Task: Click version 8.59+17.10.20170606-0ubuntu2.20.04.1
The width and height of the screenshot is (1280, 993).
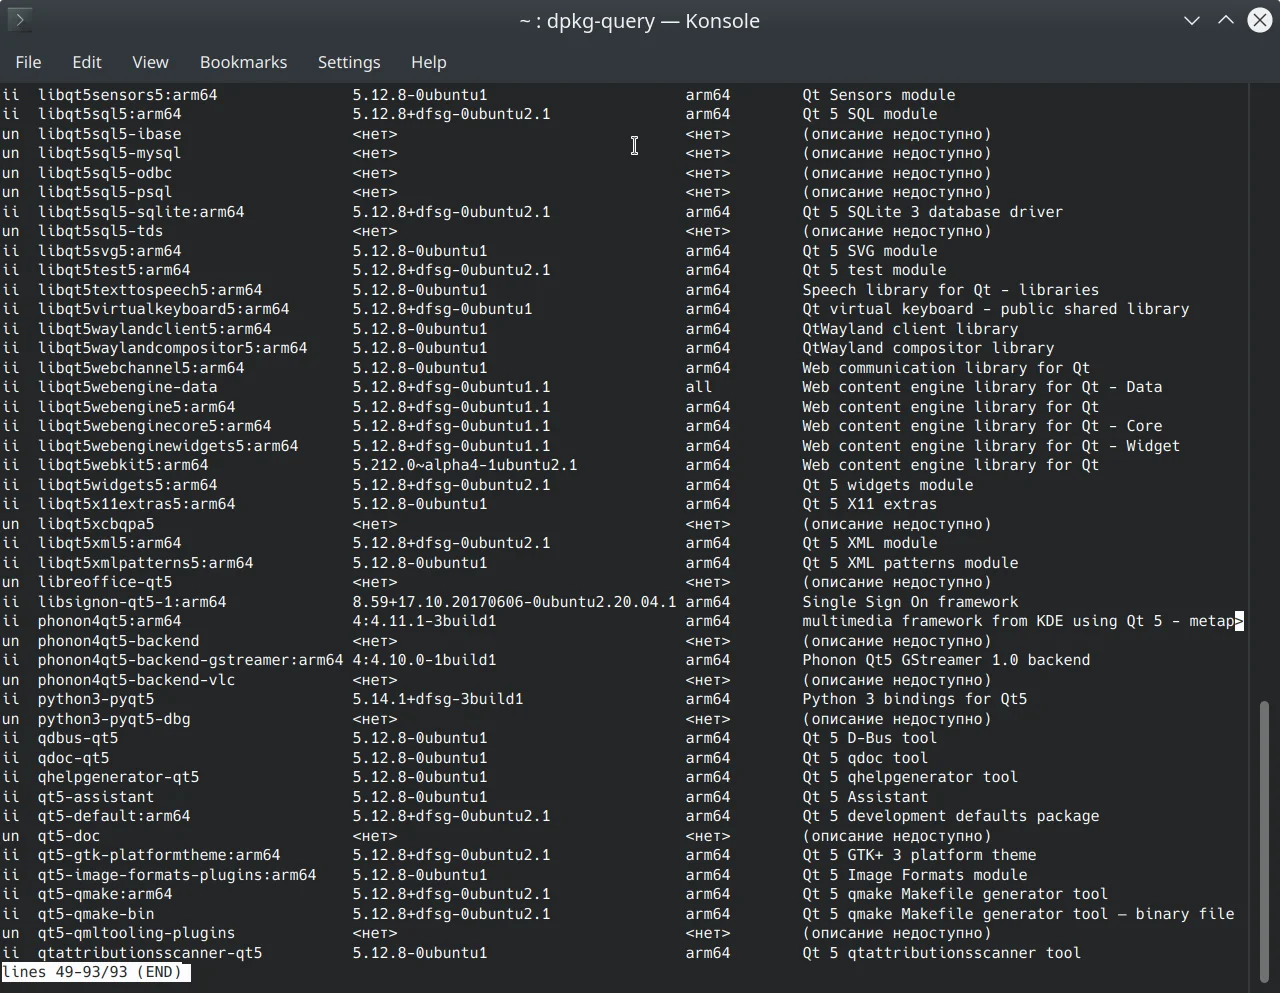Action: coord(515,602)
